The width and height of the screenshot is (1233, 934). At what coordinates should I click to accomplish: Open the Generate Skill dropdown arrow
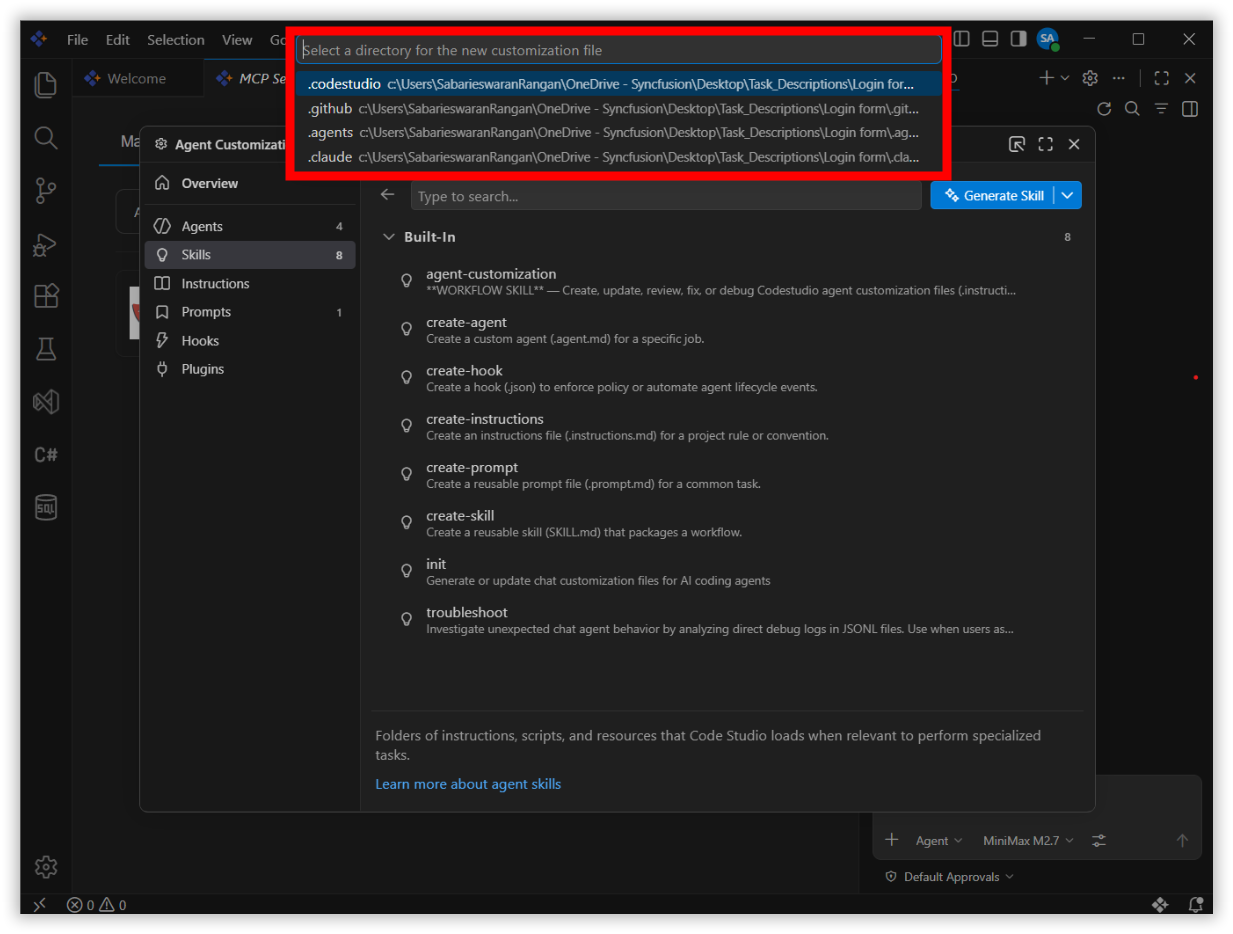(x=1068, y=196)
